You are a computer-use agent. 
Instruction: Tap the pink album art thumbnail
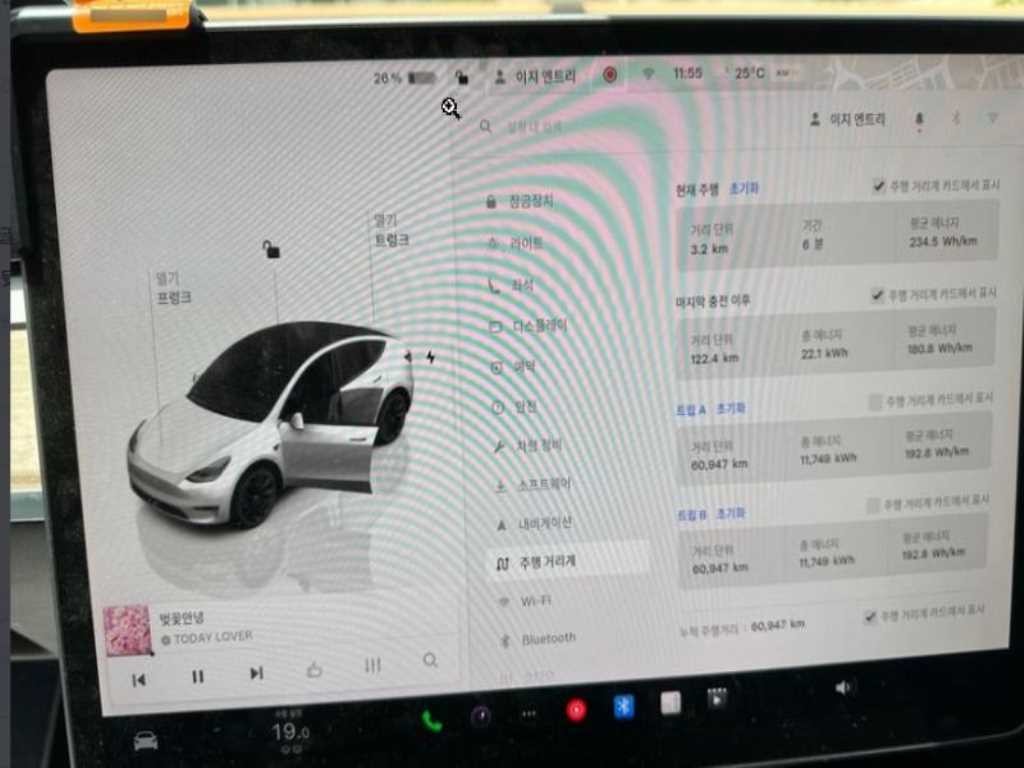point(127,630)
